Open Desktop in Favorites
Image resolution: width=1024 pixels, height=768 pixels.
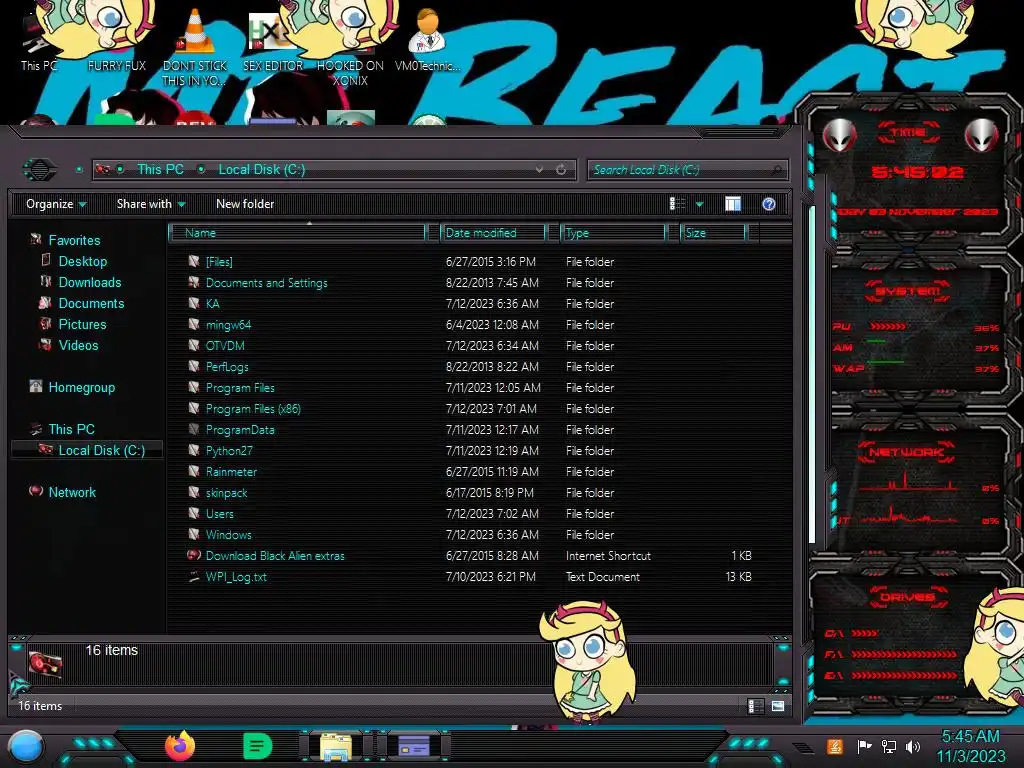pos(82,261)
